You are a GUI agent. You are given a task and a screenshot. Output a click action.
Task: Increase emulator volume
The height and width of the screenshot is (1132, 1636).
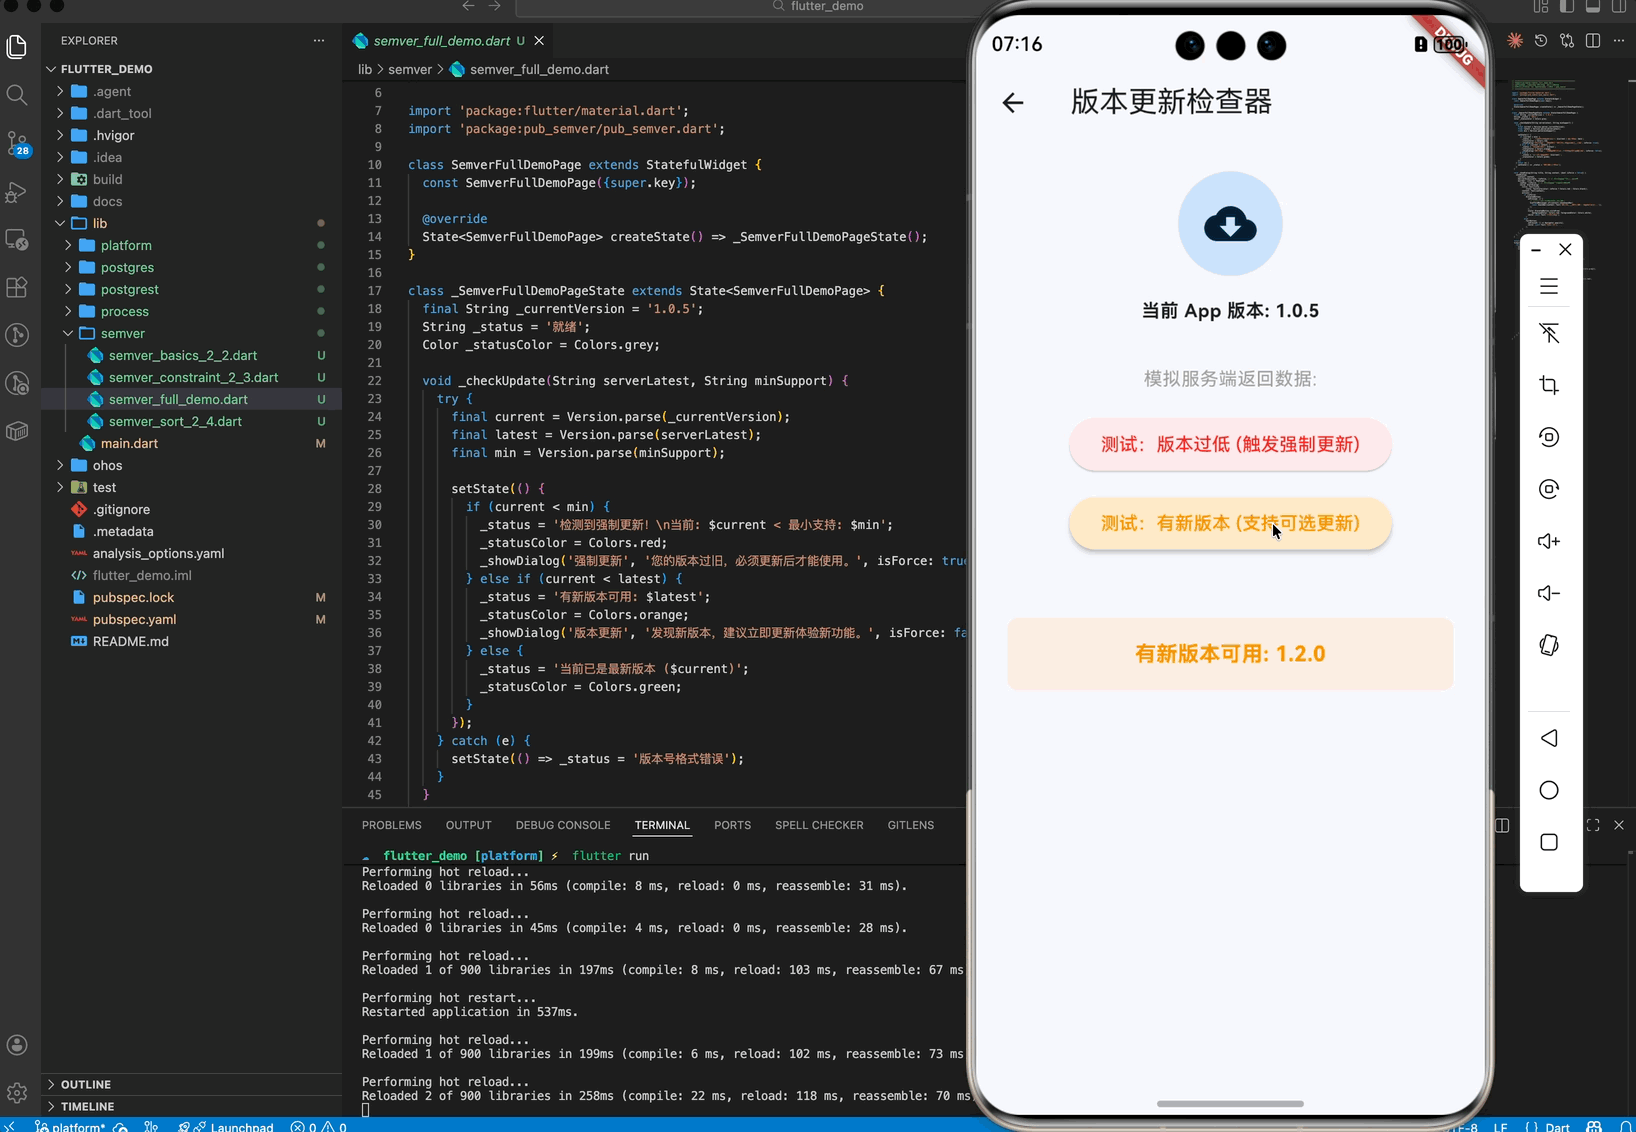click(x=1549, y=541)
